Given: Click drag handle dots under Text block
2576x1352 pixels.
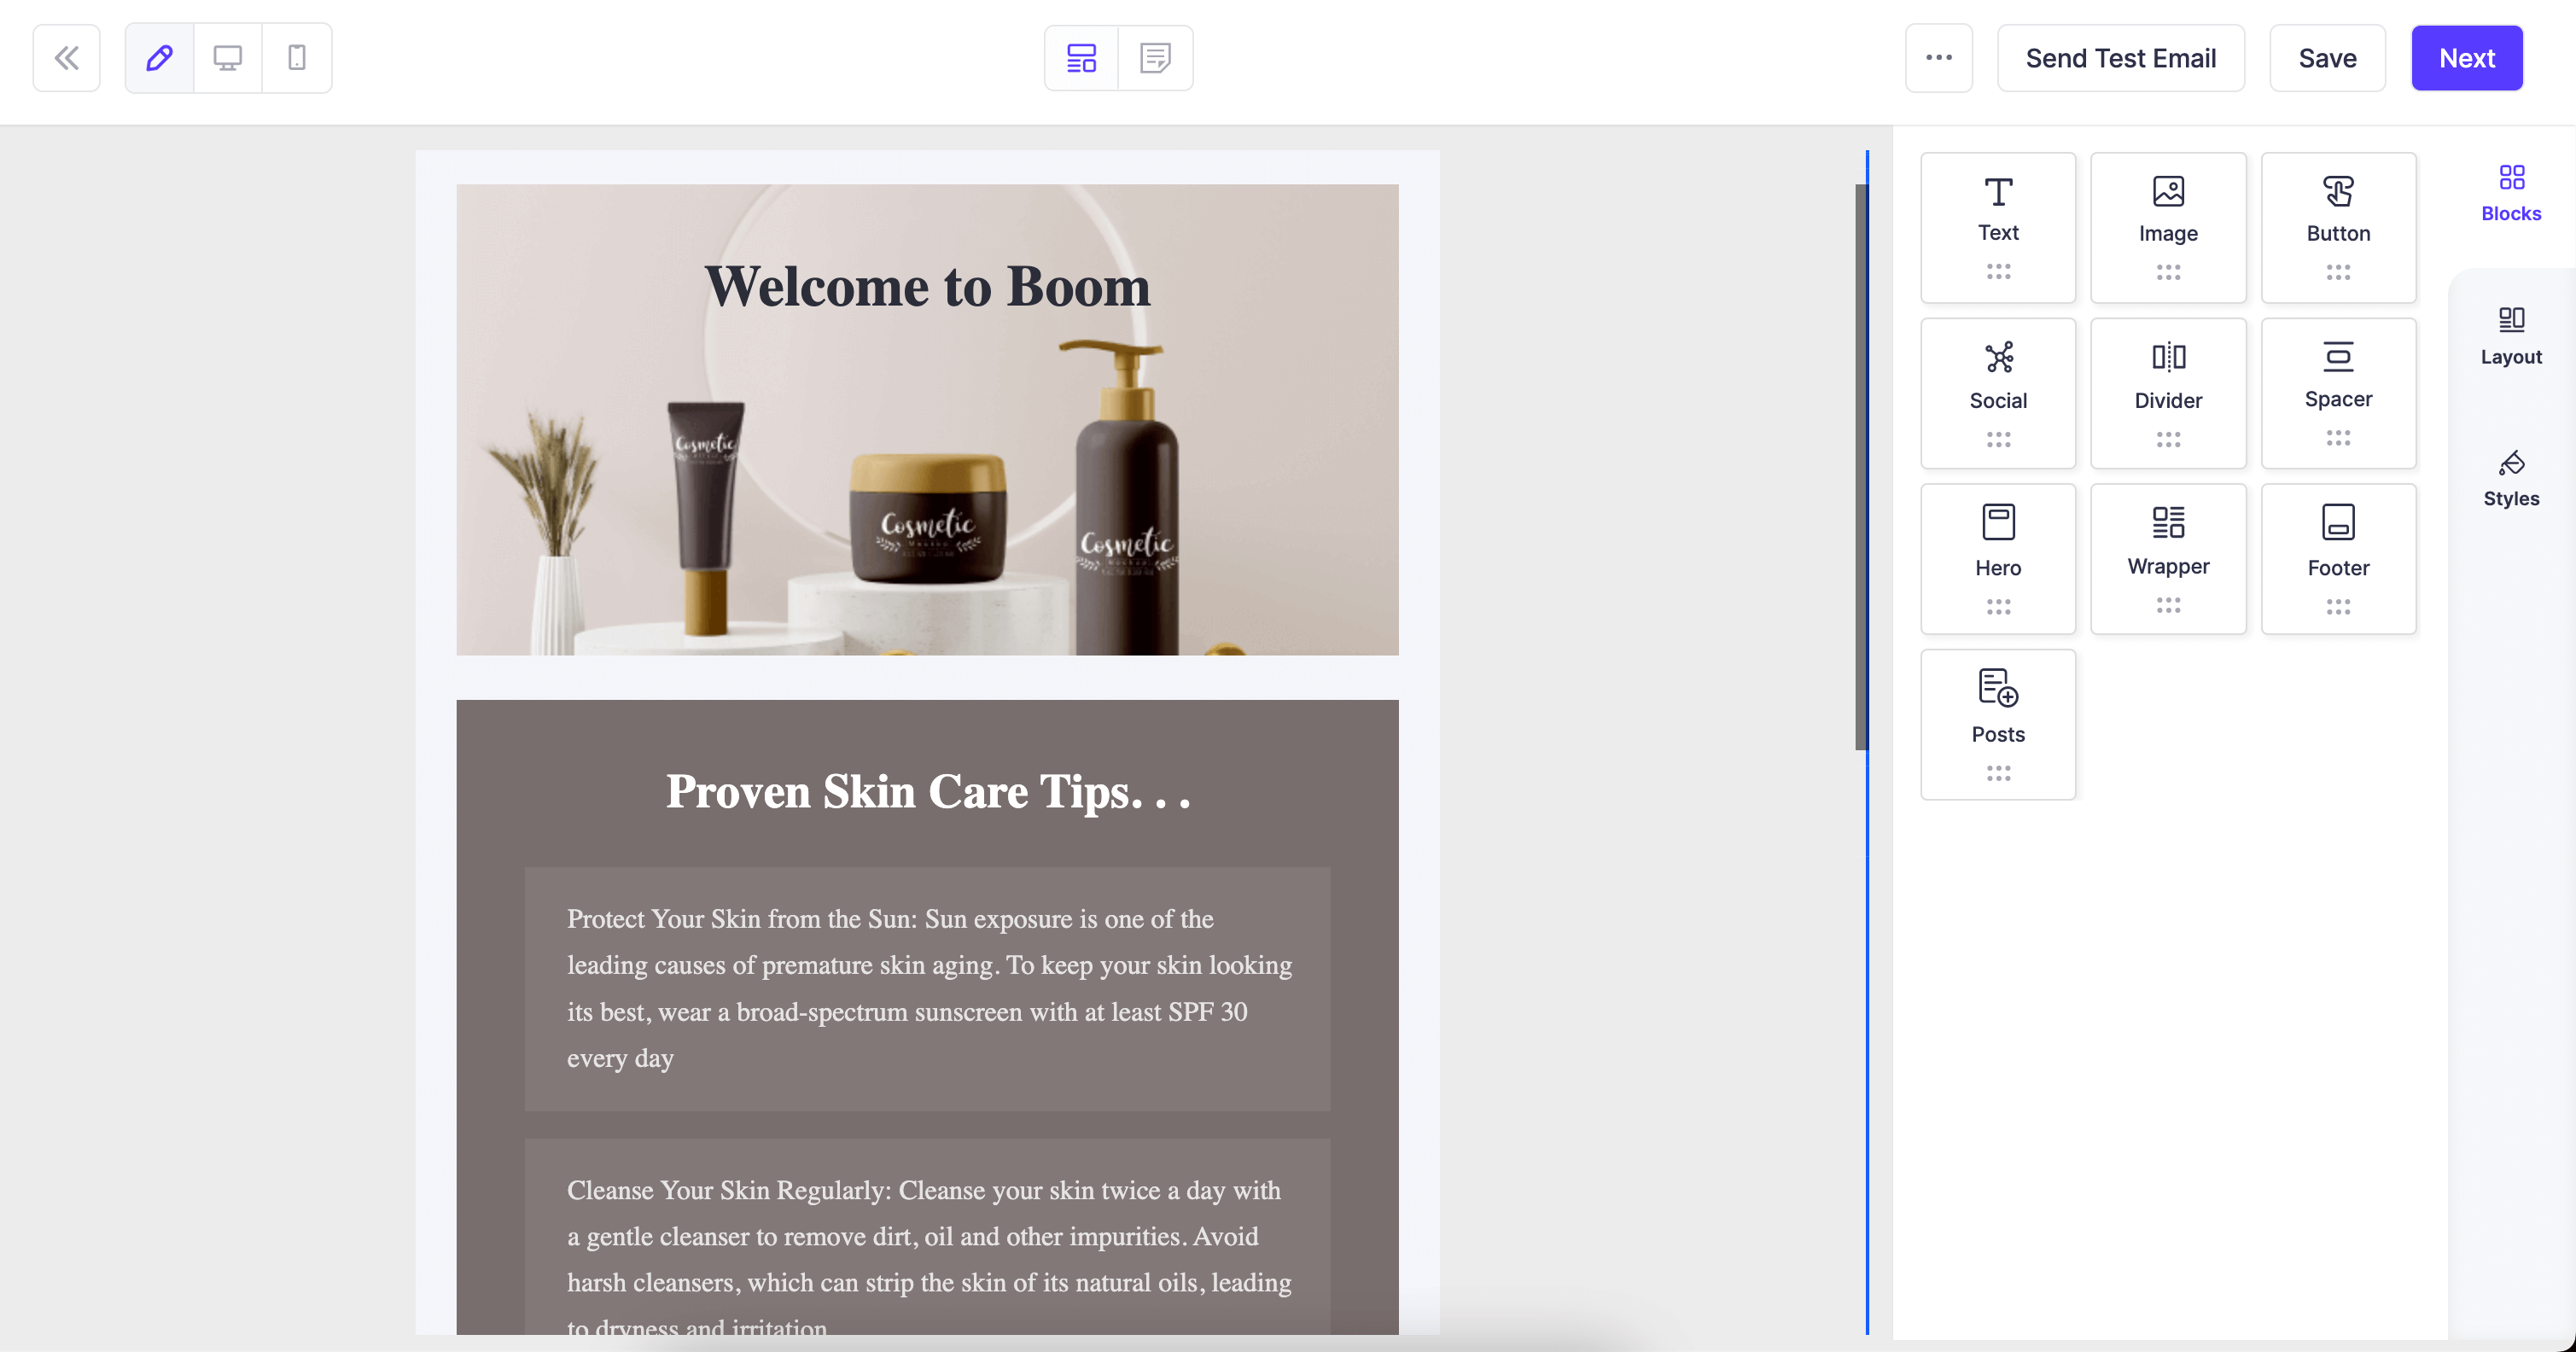Looking at the screenshot, I should tap(1998, 271).
